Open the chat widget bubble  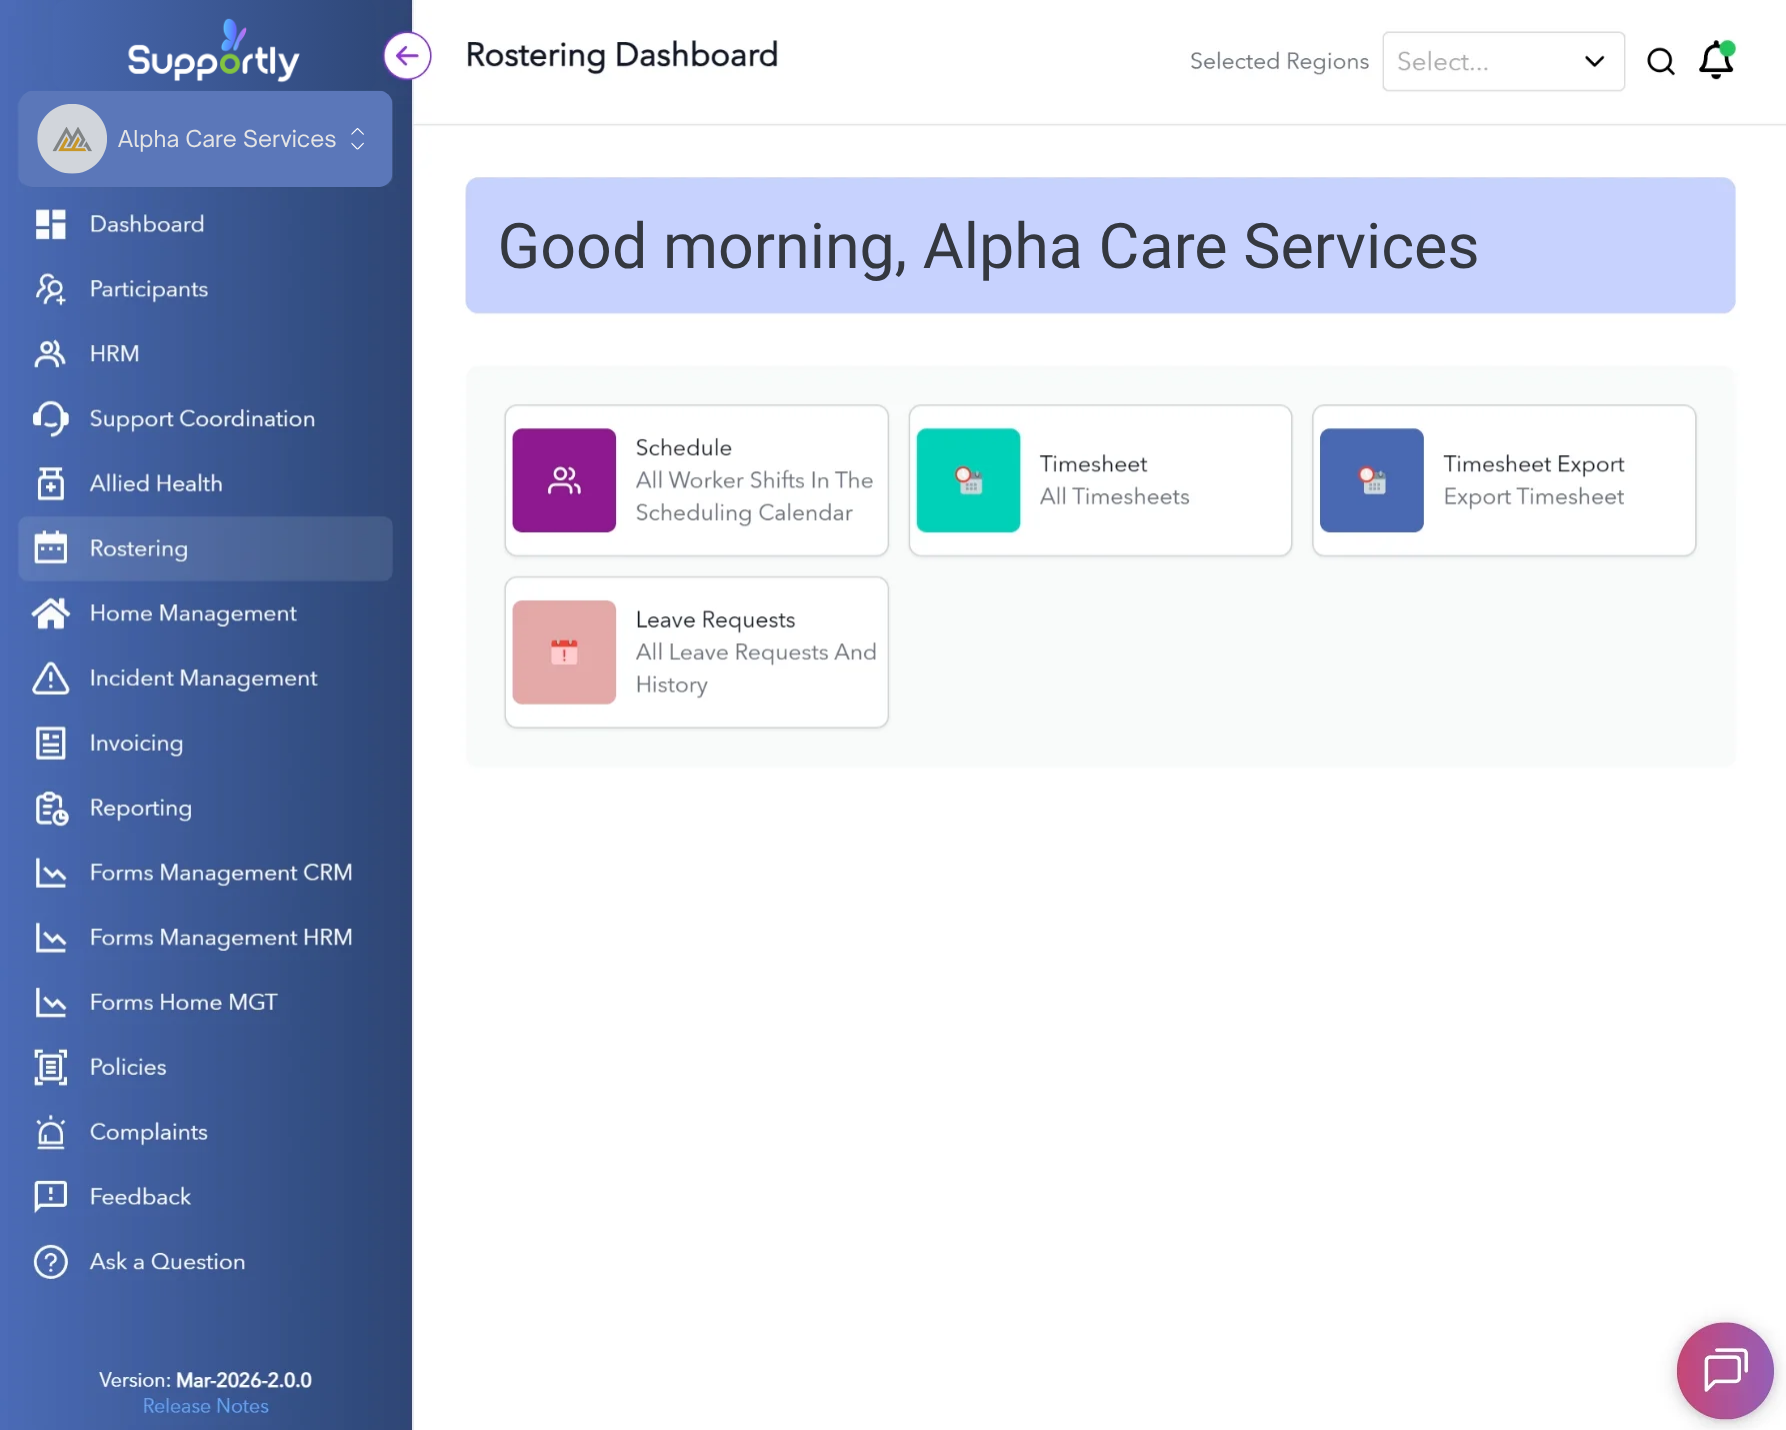pos(1725,1371)
